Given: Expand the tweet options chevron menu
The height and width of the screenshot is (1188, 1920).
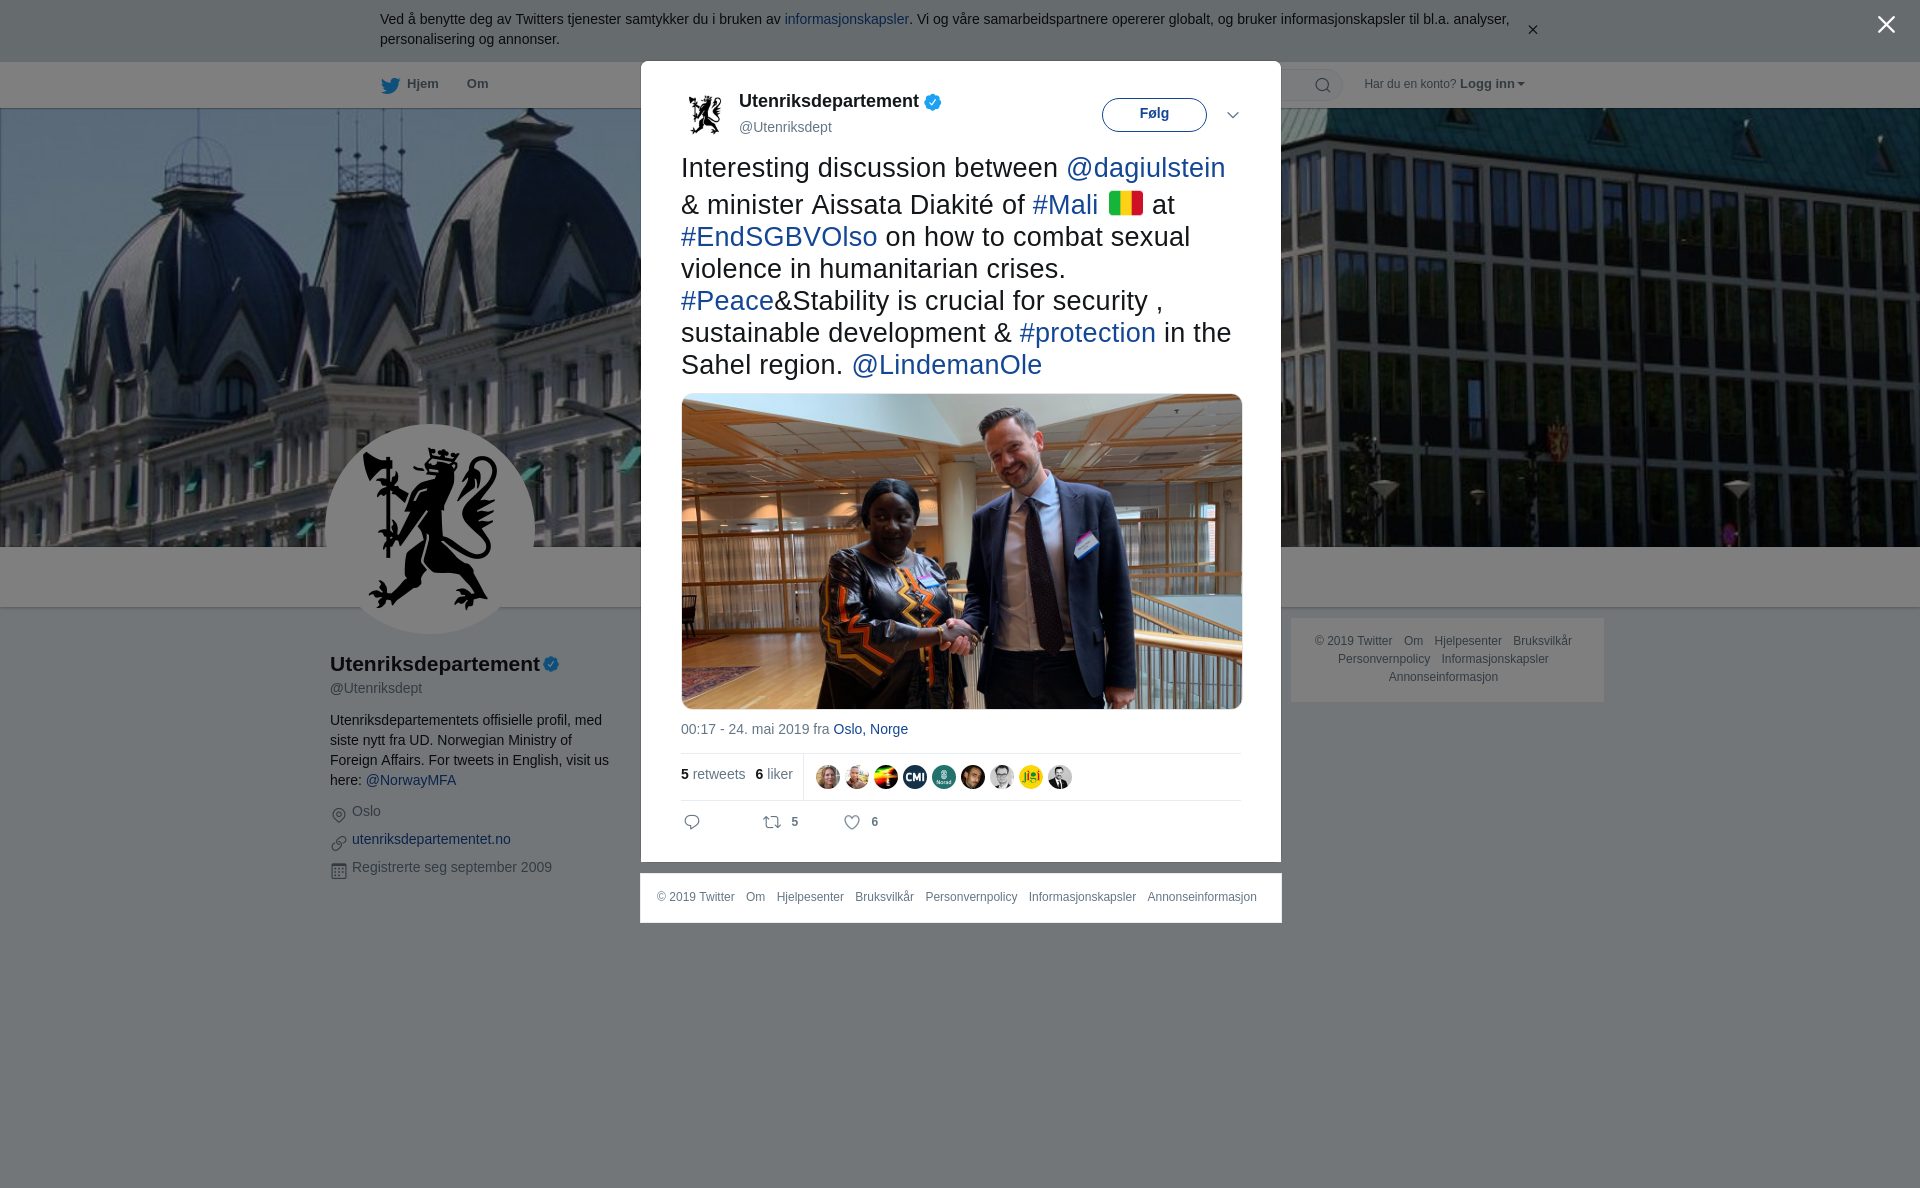Looking at the screenshot, I should (1233, 115).
